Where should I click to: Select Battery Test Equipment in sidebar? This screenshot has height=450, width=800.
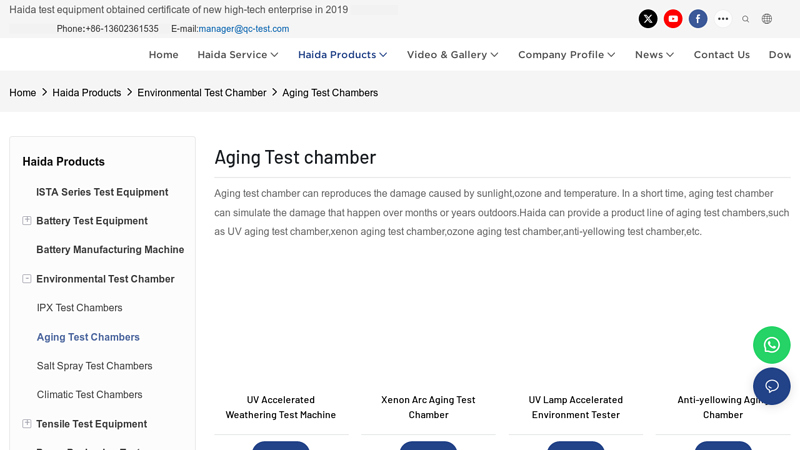coord(92,221)
